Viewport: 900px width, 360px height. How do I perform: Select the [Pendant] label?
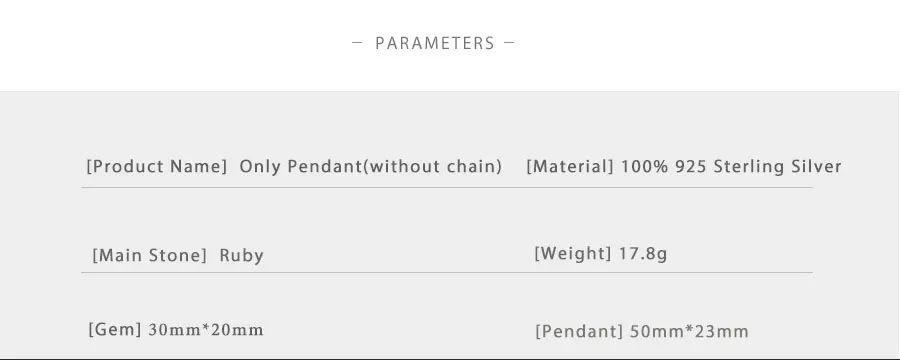pos(579,331)
